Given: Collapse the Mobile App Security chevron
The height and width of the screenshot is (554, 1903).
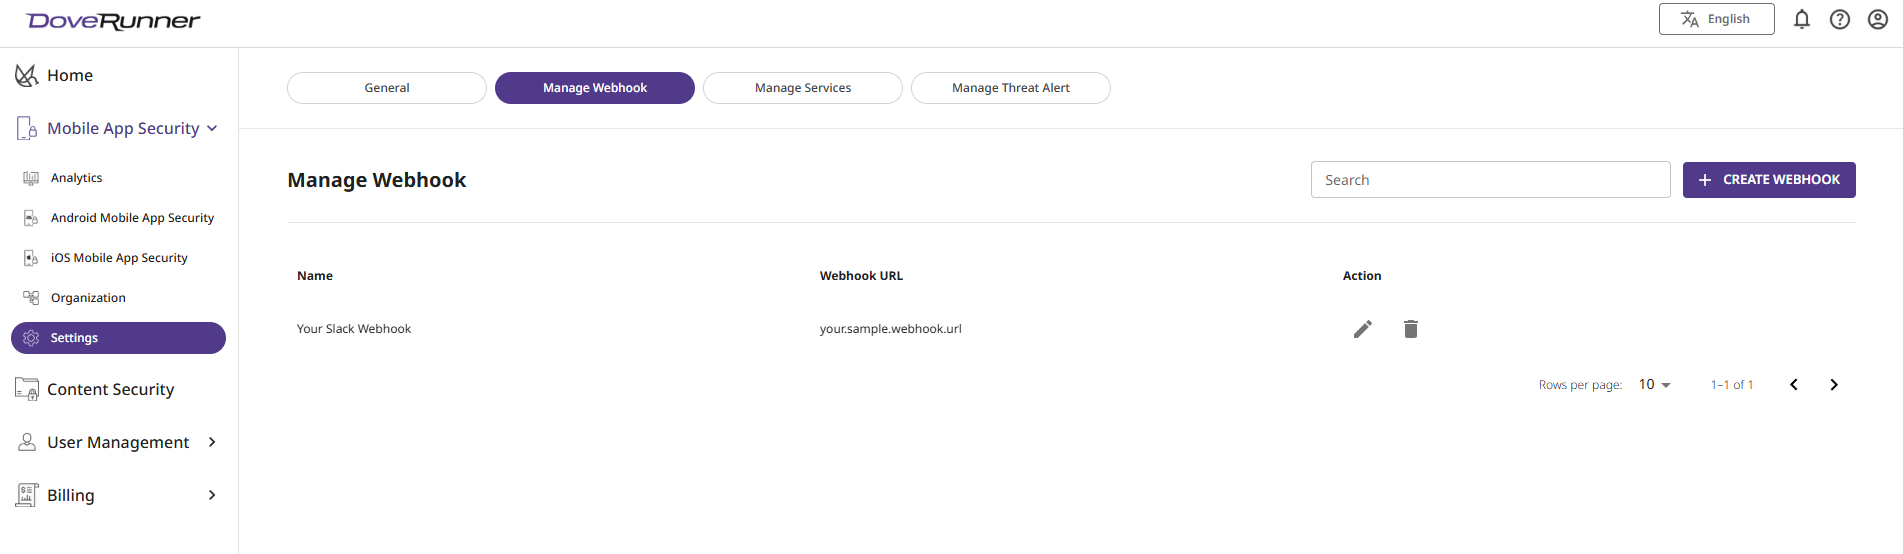Looking at the screenshot, I should 212,128.
